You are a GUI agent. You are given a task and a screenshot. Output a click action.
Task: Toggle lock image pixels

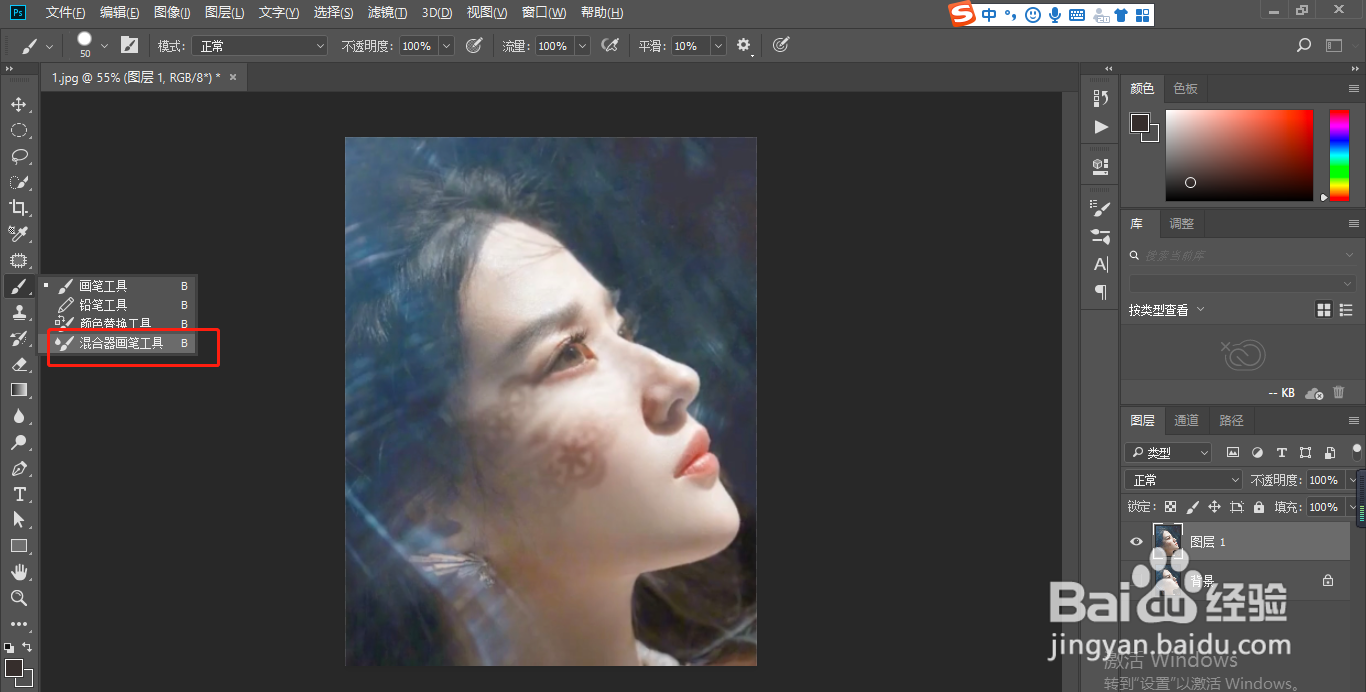pos(1192,507)
